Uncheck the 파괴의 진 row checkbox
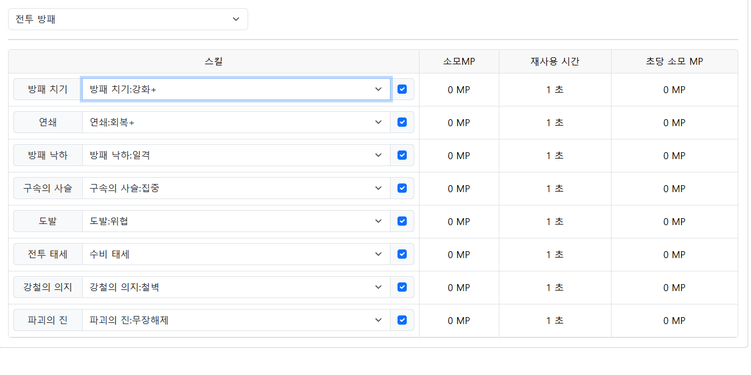 pyautogui.click(x=402, y=320)
